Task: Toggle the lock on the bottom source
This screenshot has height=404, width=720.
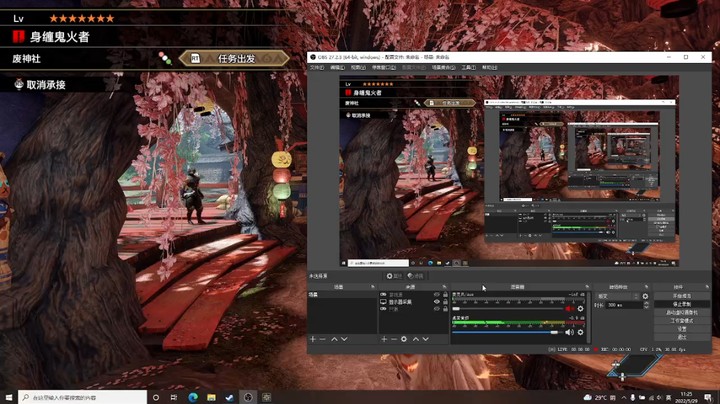Action: tap(445, 309)
